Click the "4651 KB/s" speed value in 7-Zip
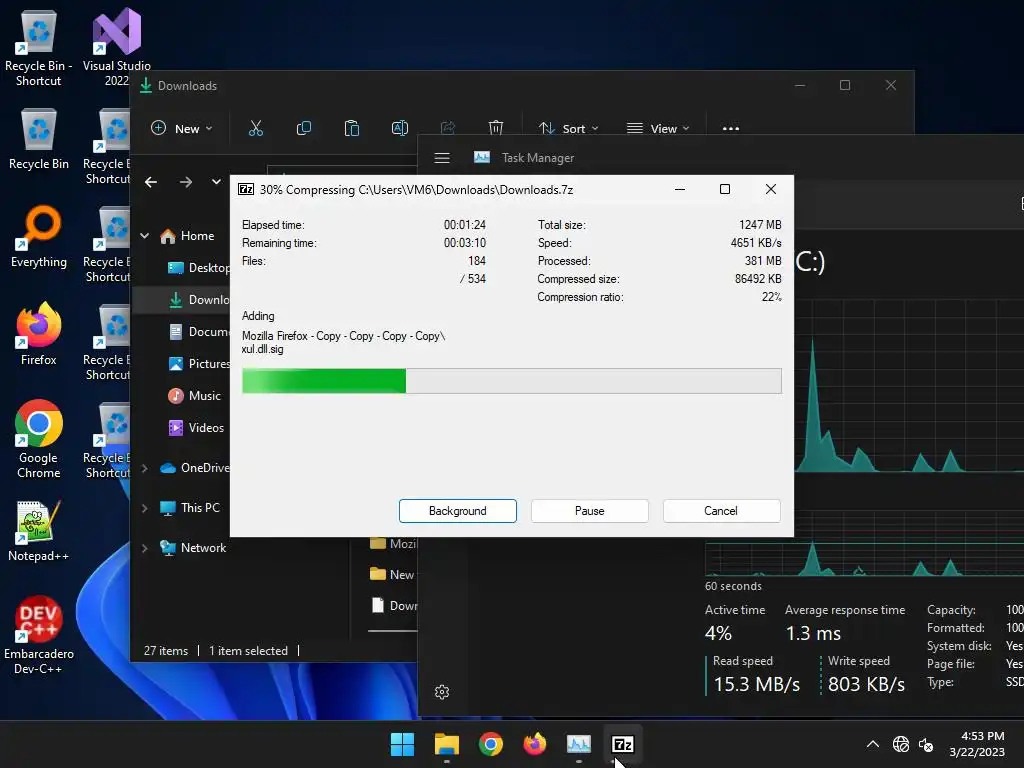Image resolution: width=1024 pixels, height=768 pixels. 756,243
